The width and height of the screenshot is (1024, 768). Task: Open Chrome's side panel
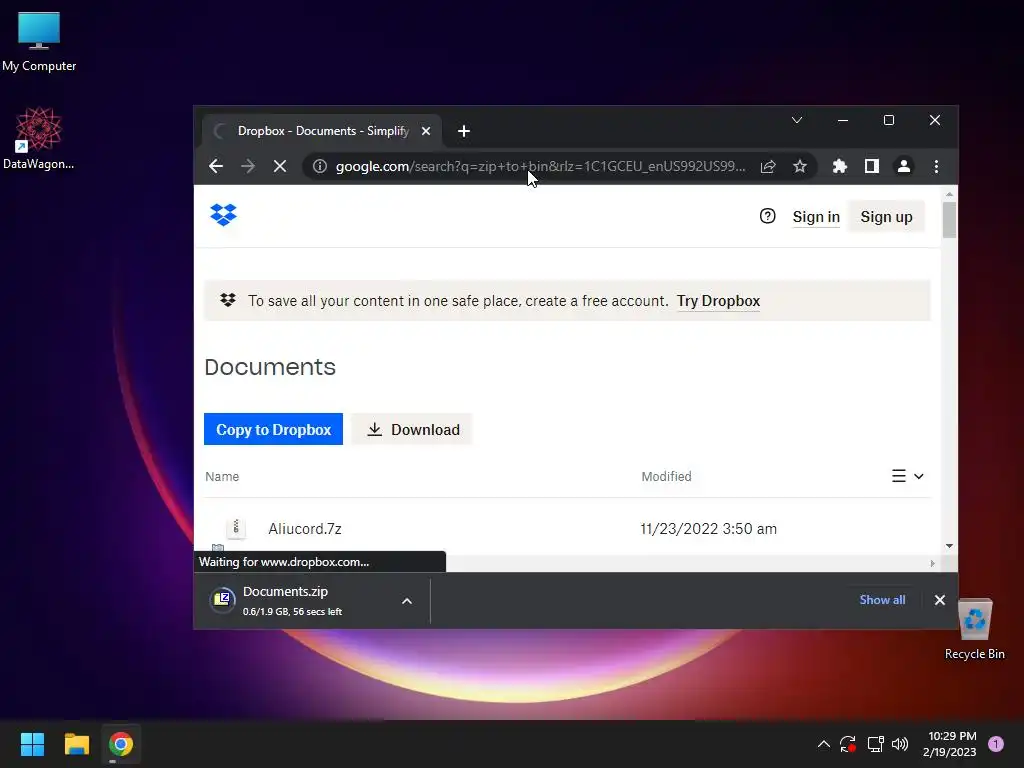871,167
